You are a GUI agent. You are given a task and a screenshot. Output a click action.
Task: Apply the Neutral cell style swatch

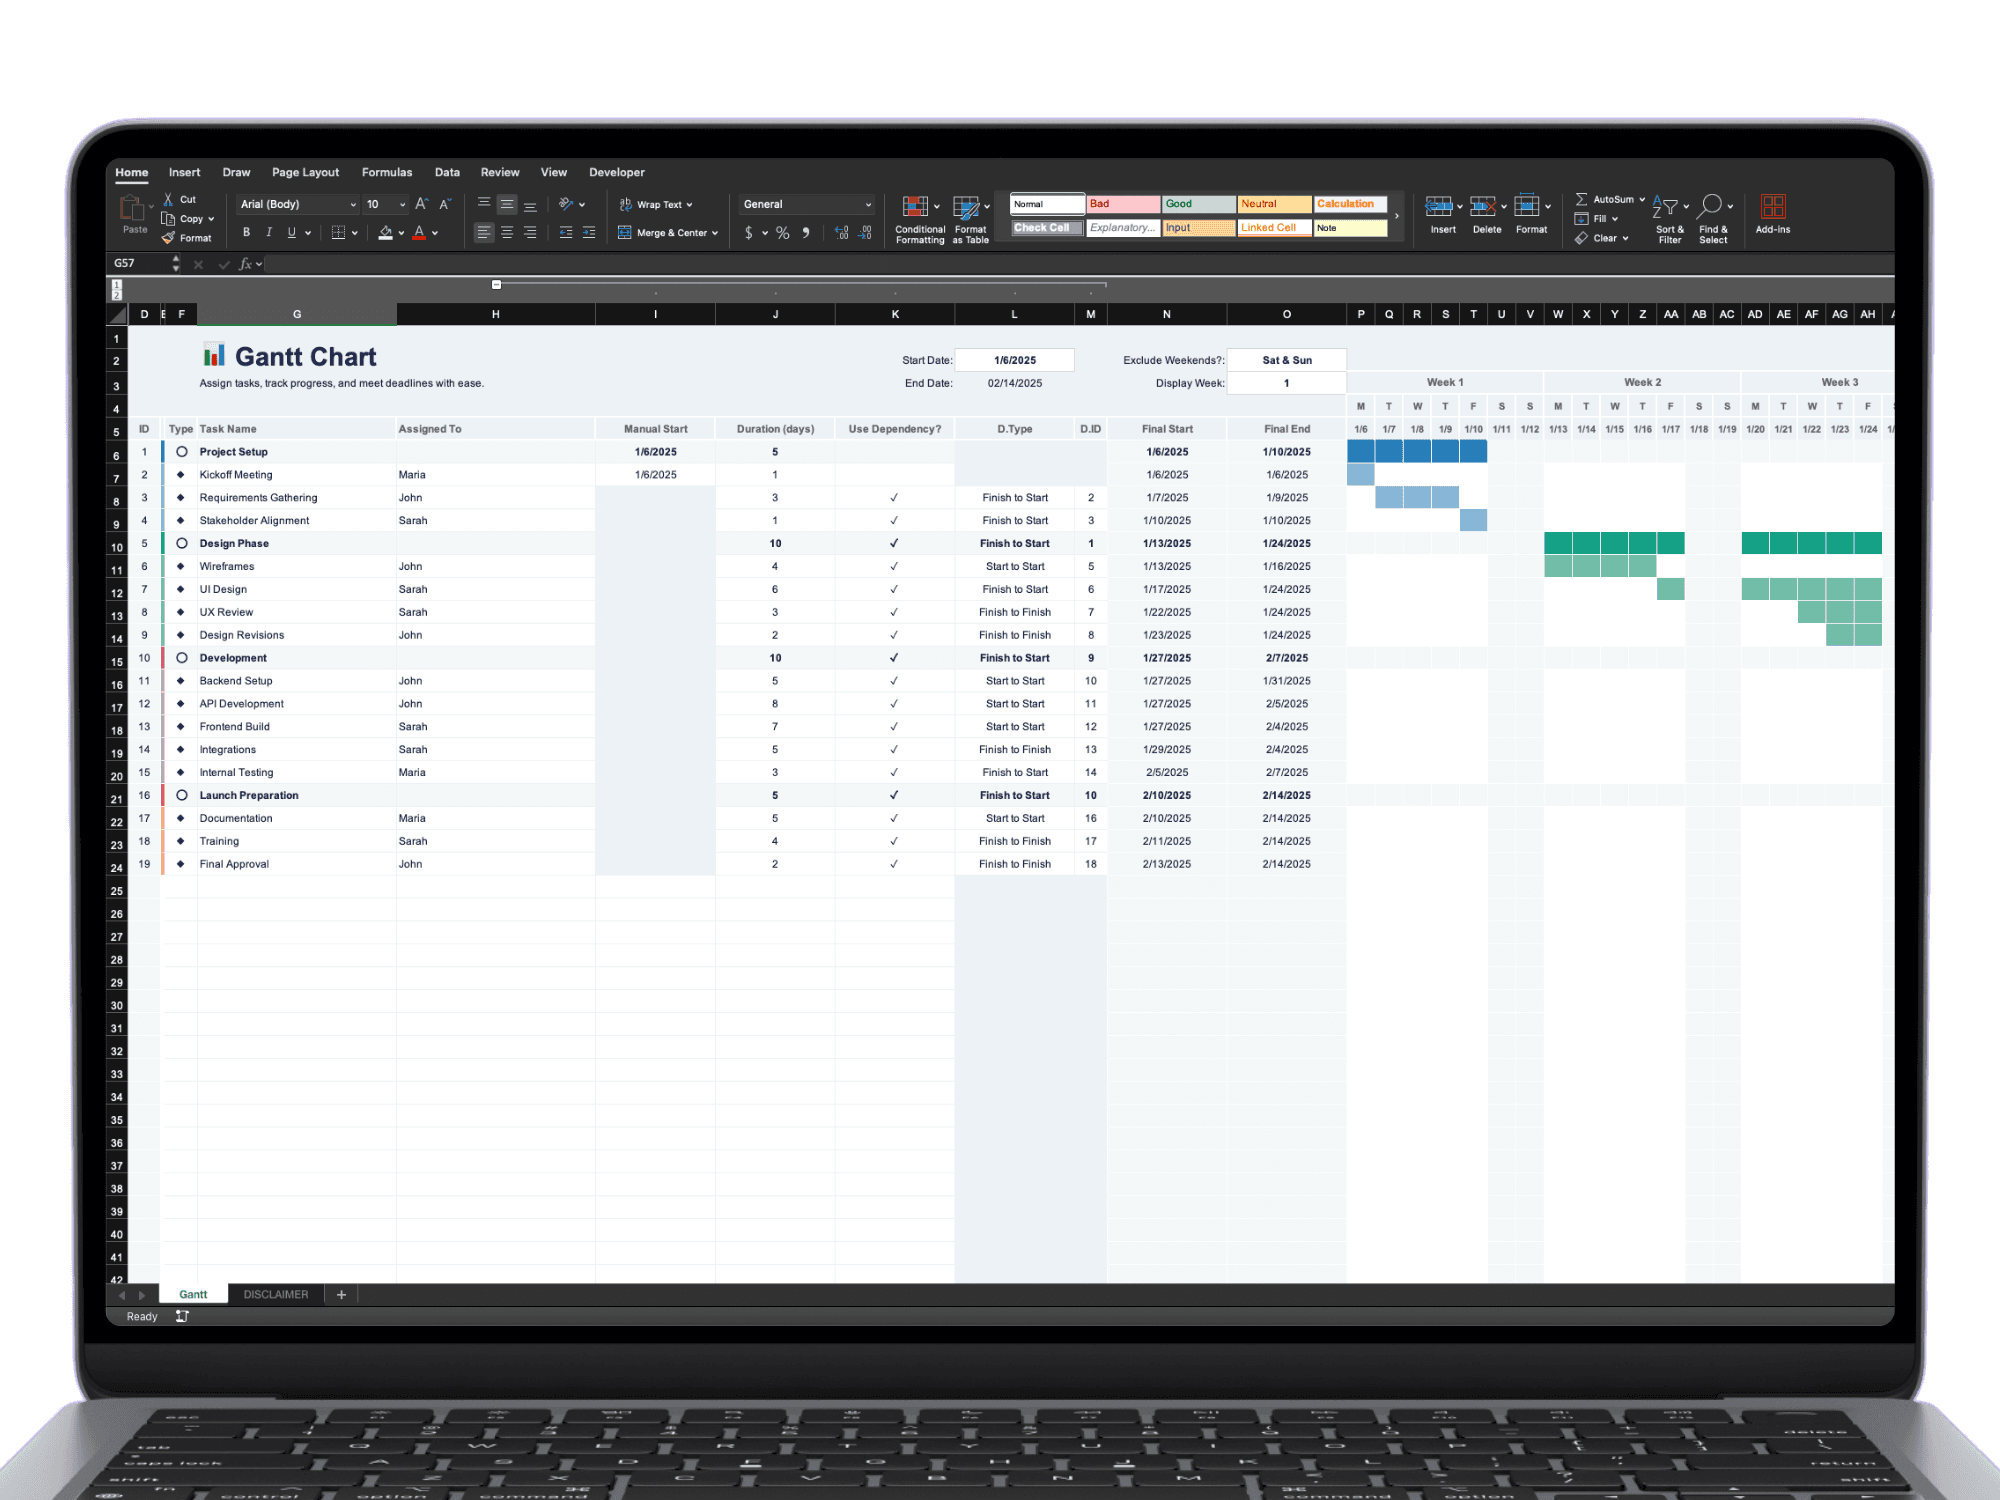(1274, 204)
